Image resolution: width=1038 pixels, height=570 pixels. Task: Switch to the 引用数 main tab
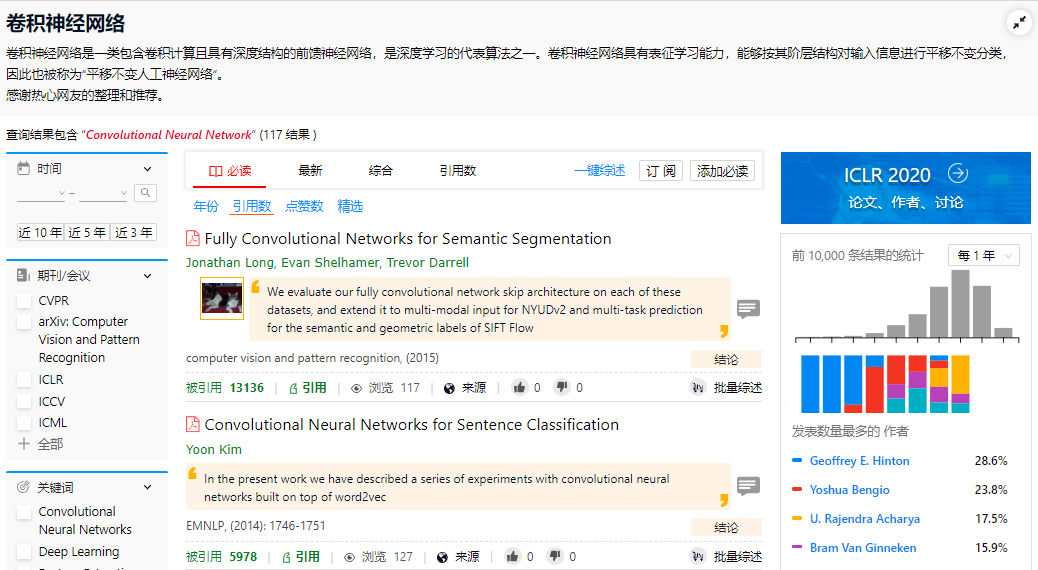[x=457, y=171]
